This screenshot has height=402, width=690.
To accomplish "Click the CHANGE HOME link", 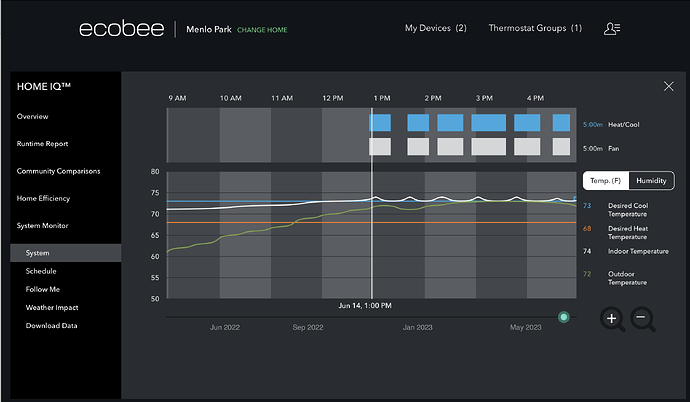I will pos(262,30).
